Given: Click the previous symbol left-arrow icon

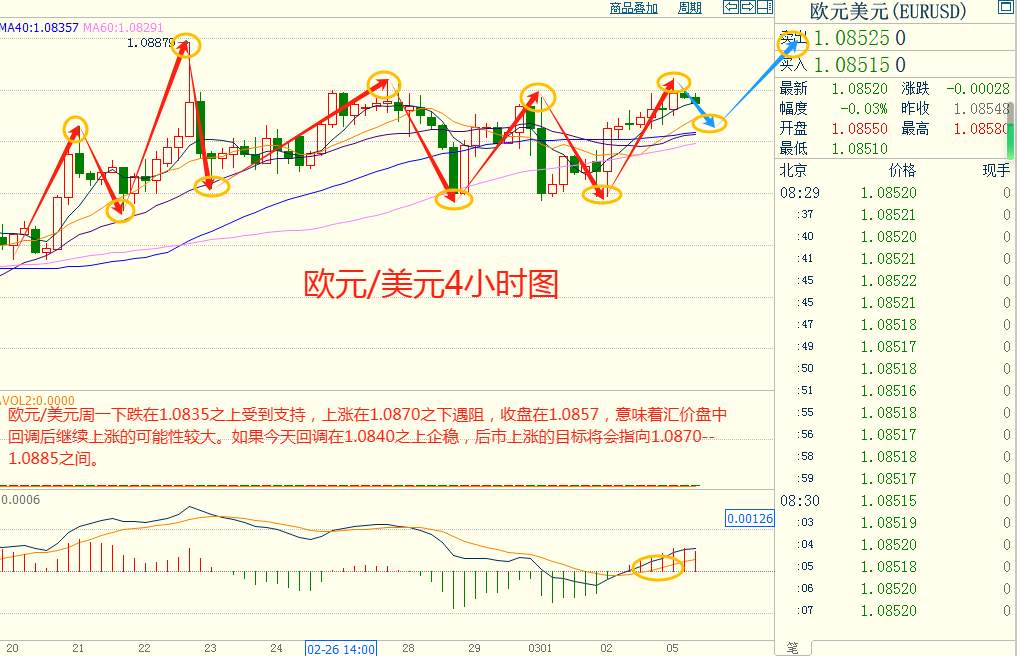Looking at the screenshot, I should click(731, 7).
